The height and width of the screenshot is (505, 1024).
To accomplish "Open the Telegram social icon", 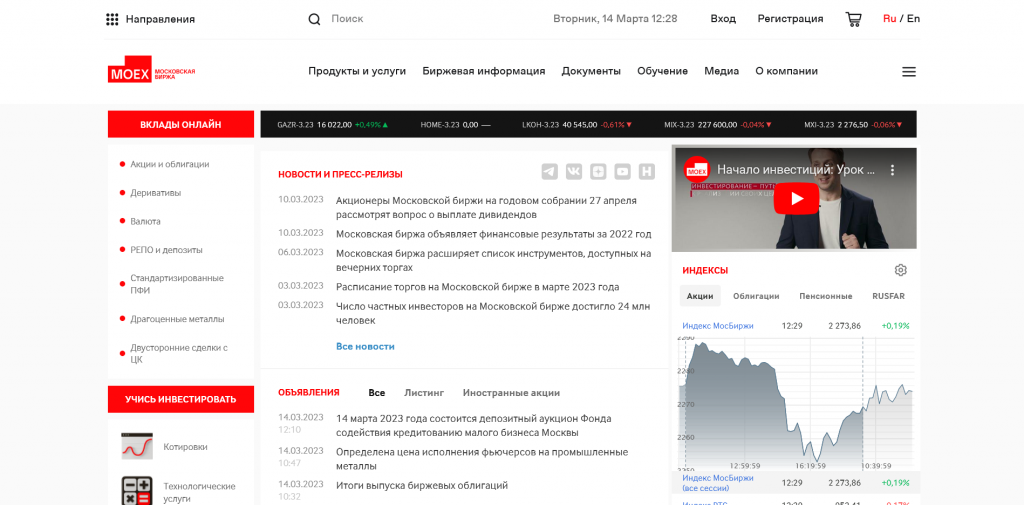I will 550,172.
